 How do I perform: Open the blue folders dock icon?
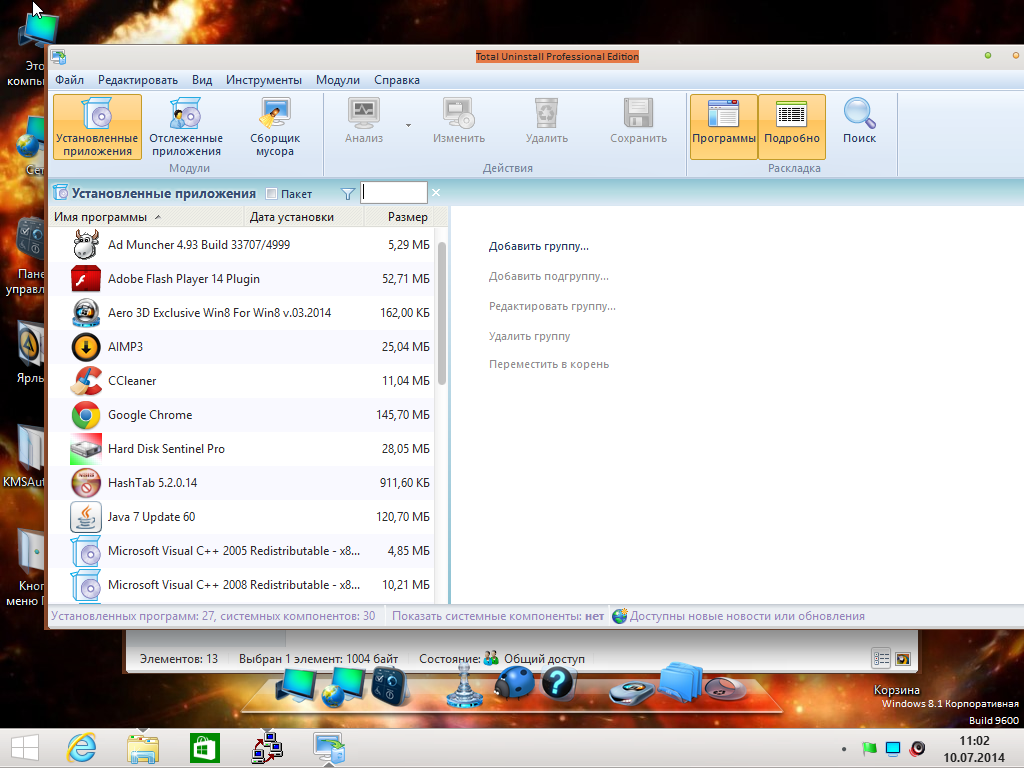680,682
